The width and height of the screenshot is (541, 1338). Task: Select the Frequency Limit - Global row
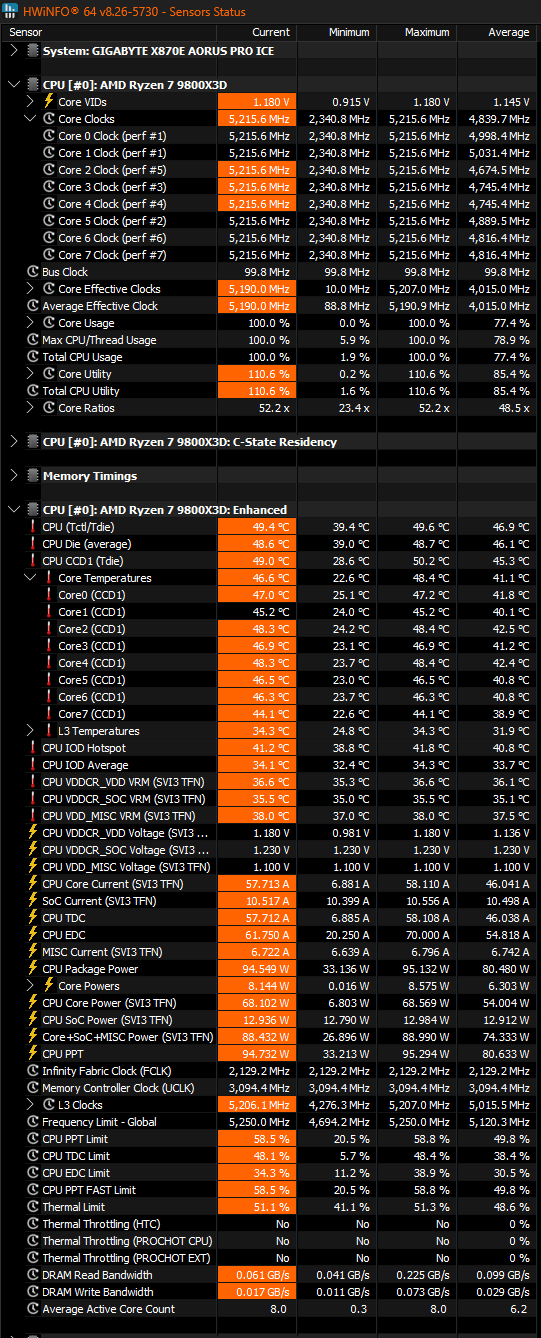point(270,1122)
